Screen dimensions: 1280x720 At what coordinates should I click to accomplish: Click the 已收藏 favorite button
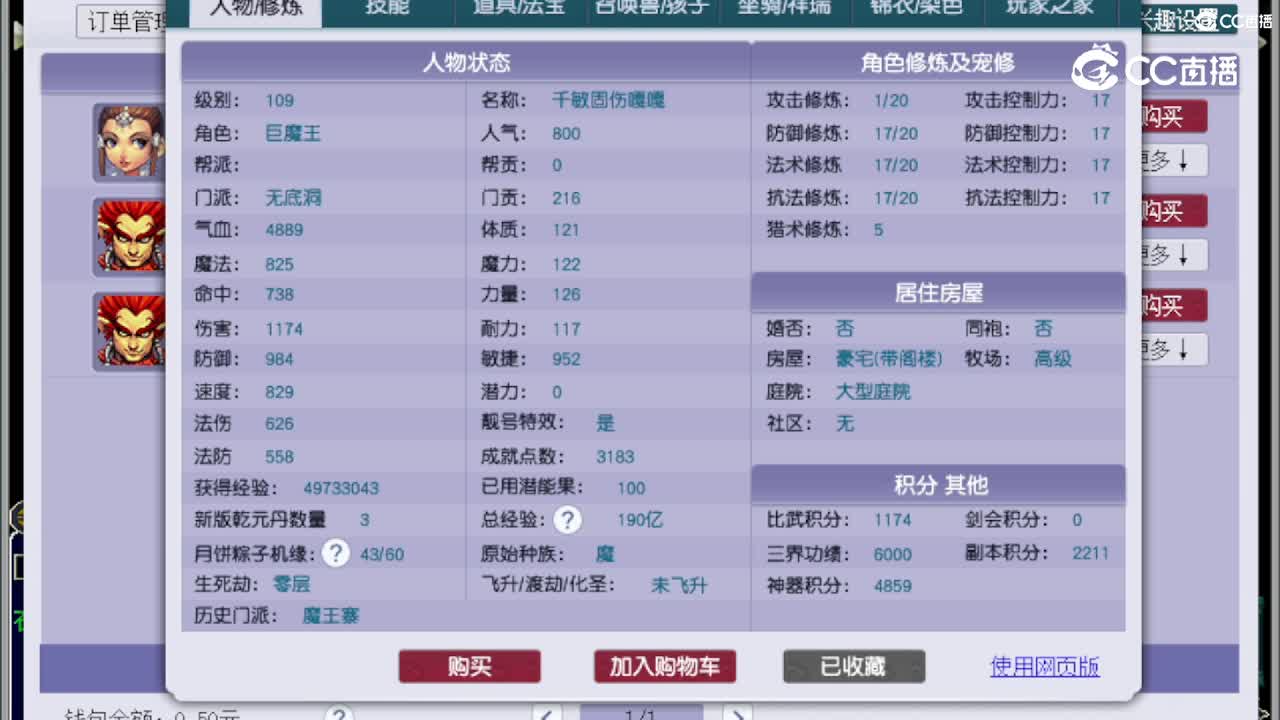[853, 666]
